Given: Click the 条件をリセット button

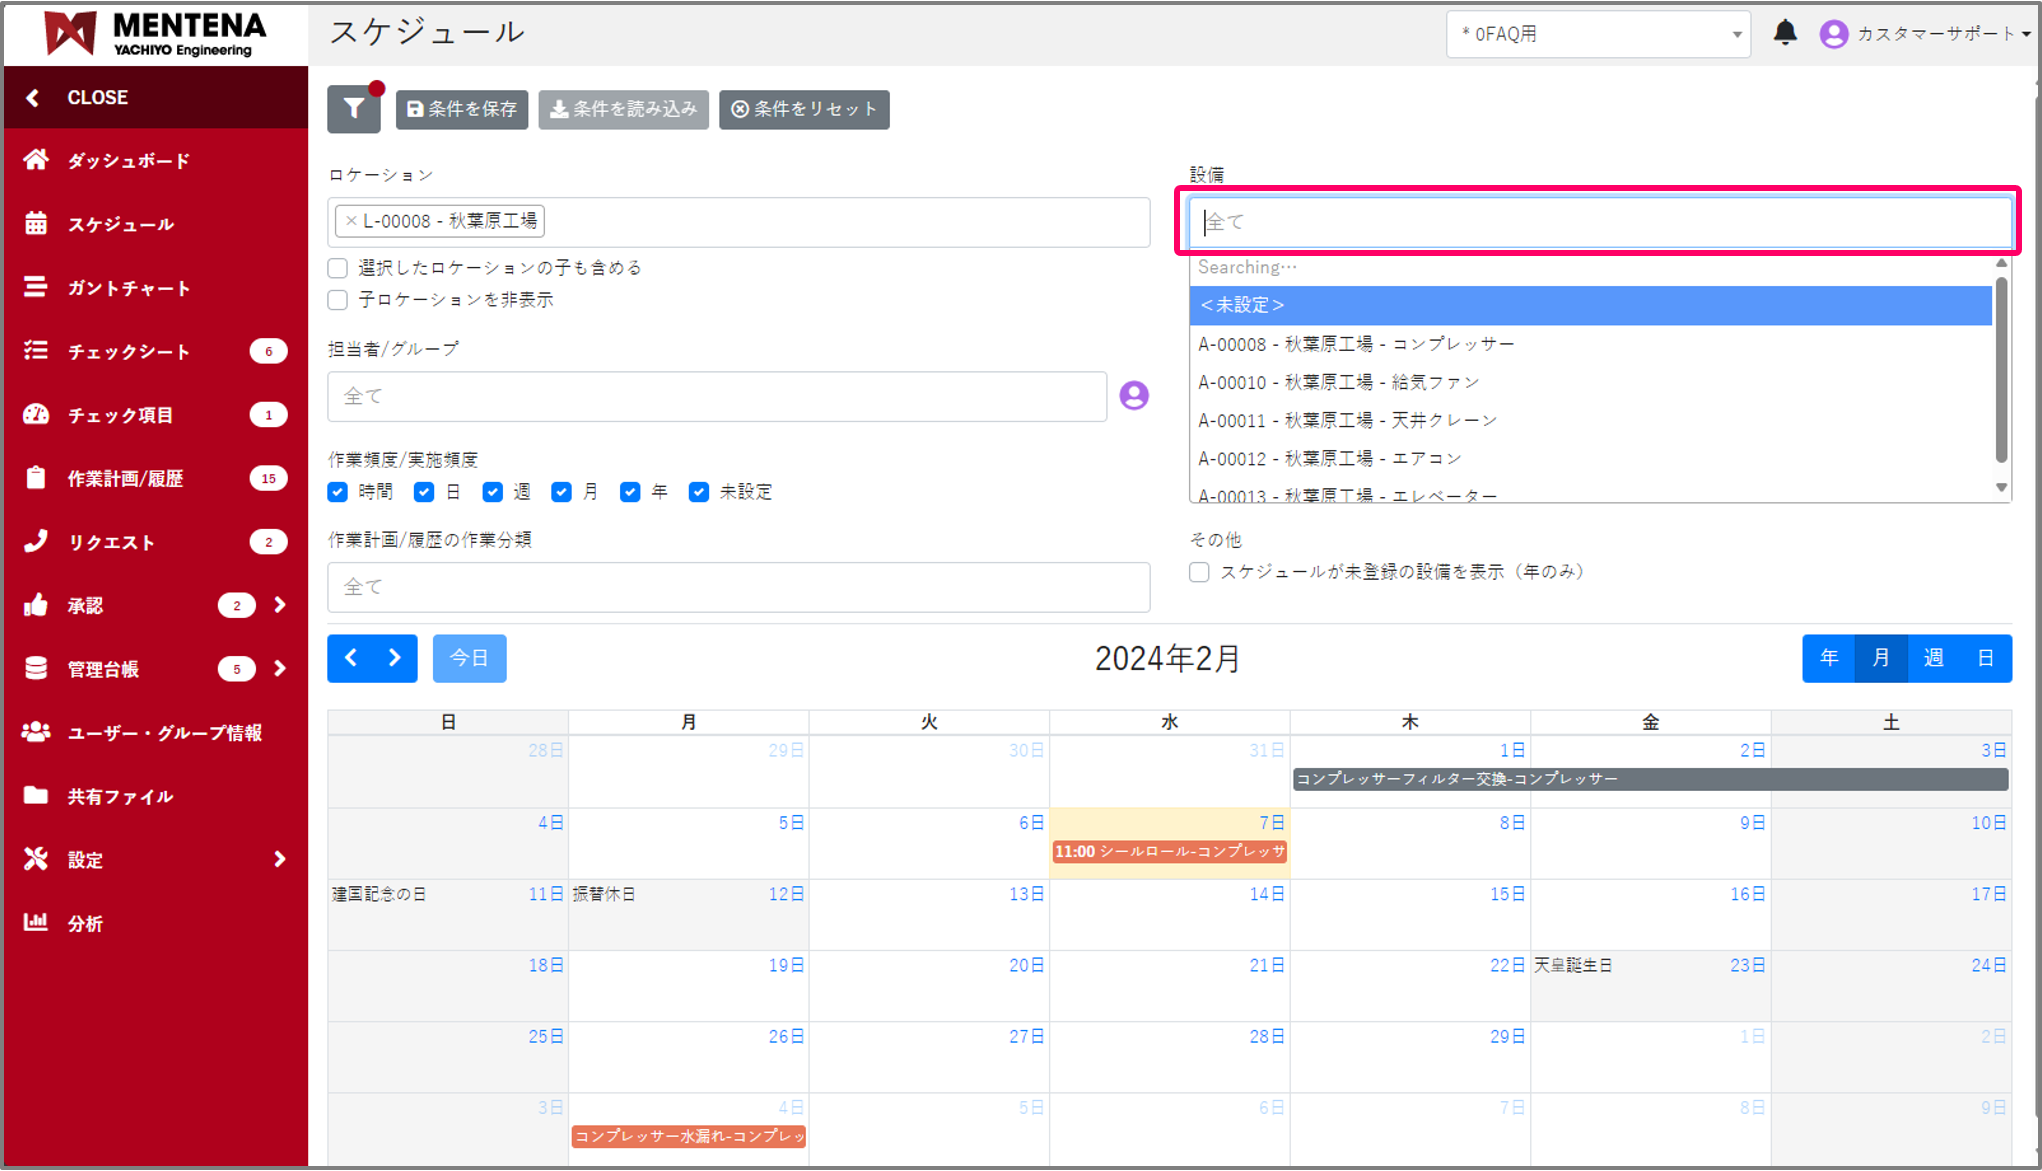Looking at the screenshot, I should click(x=804, y=109).
